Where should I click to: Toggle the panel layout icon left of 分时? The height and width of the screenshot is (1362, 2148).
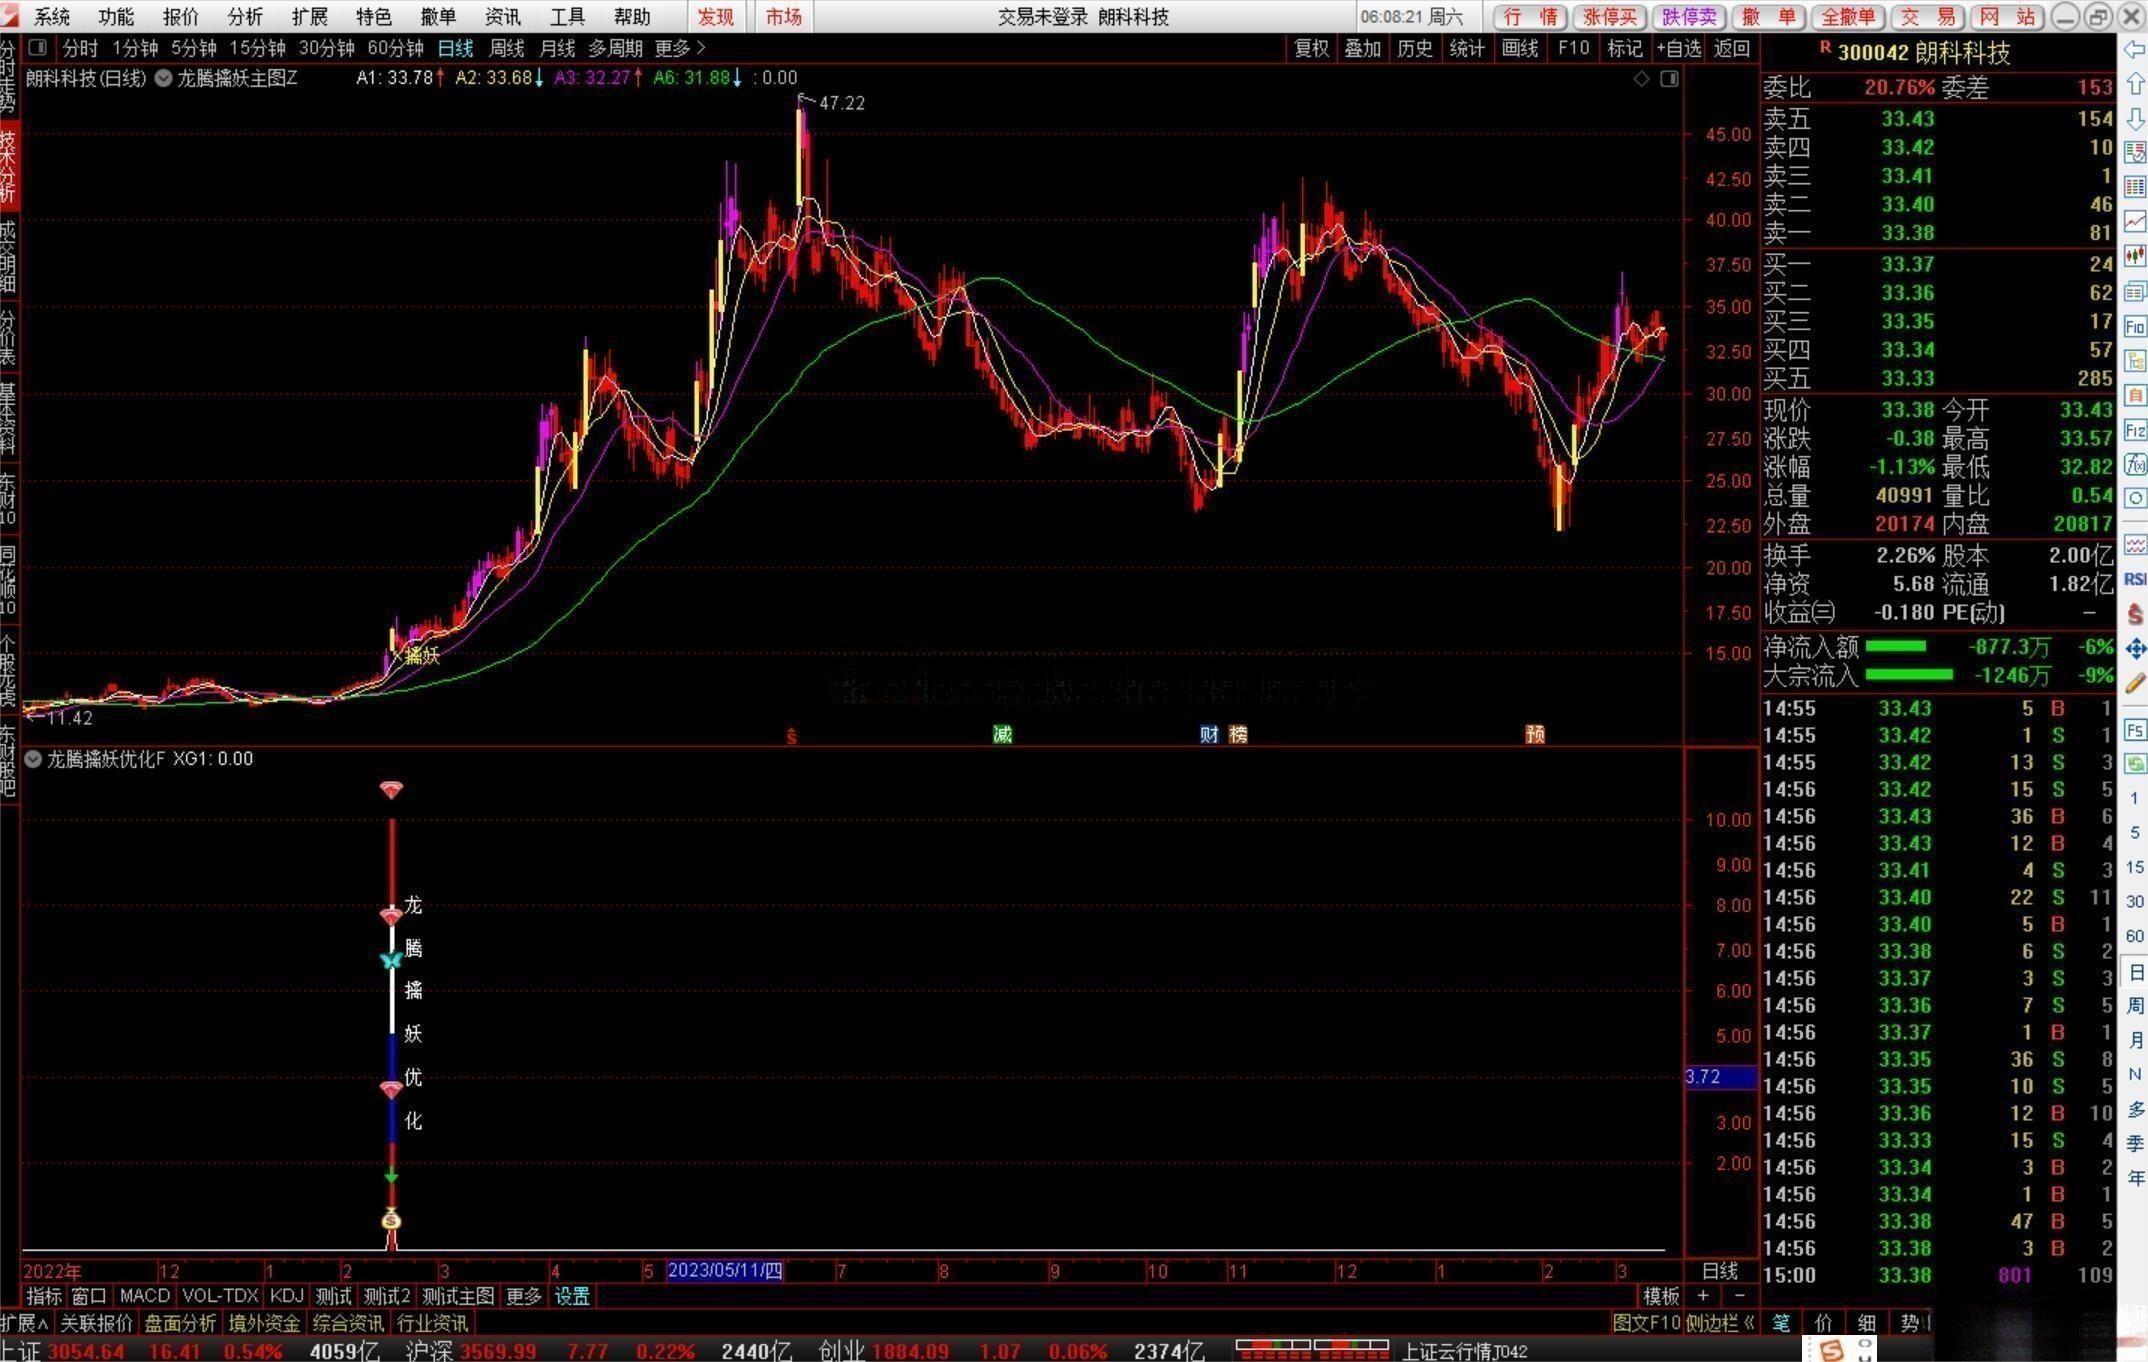pyautogui.click(x=38, y=48)
